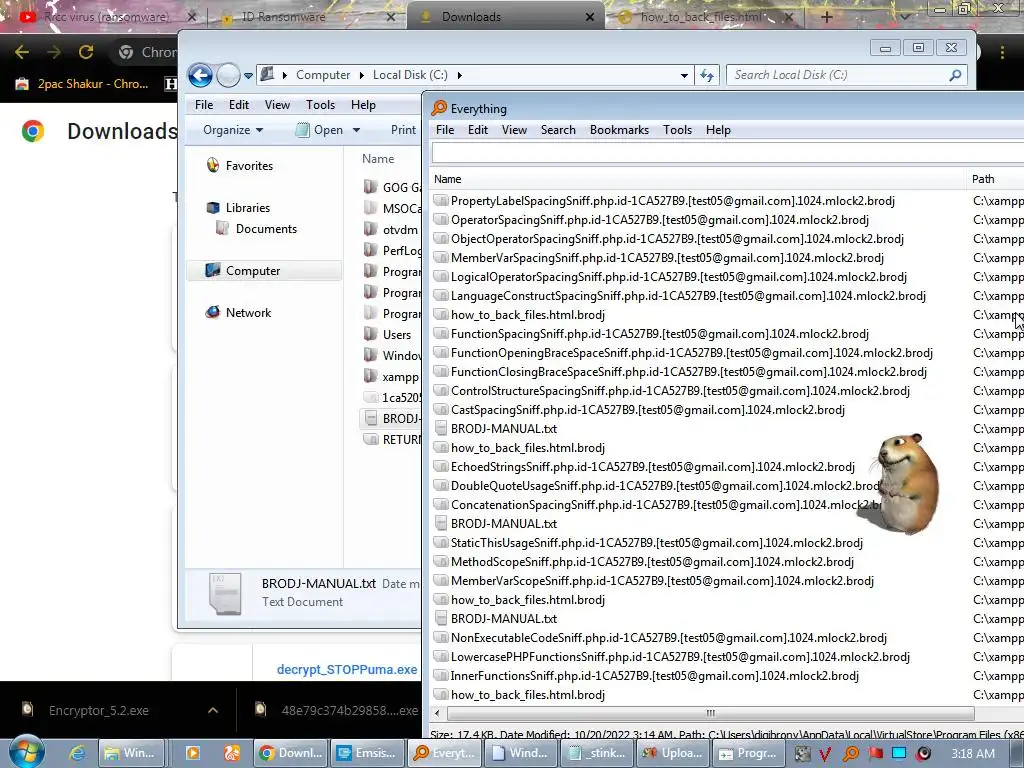The width and height of the screenshot is (1024, 768).
Task: Click the Windows Start orb
Action: coord(27,752)
